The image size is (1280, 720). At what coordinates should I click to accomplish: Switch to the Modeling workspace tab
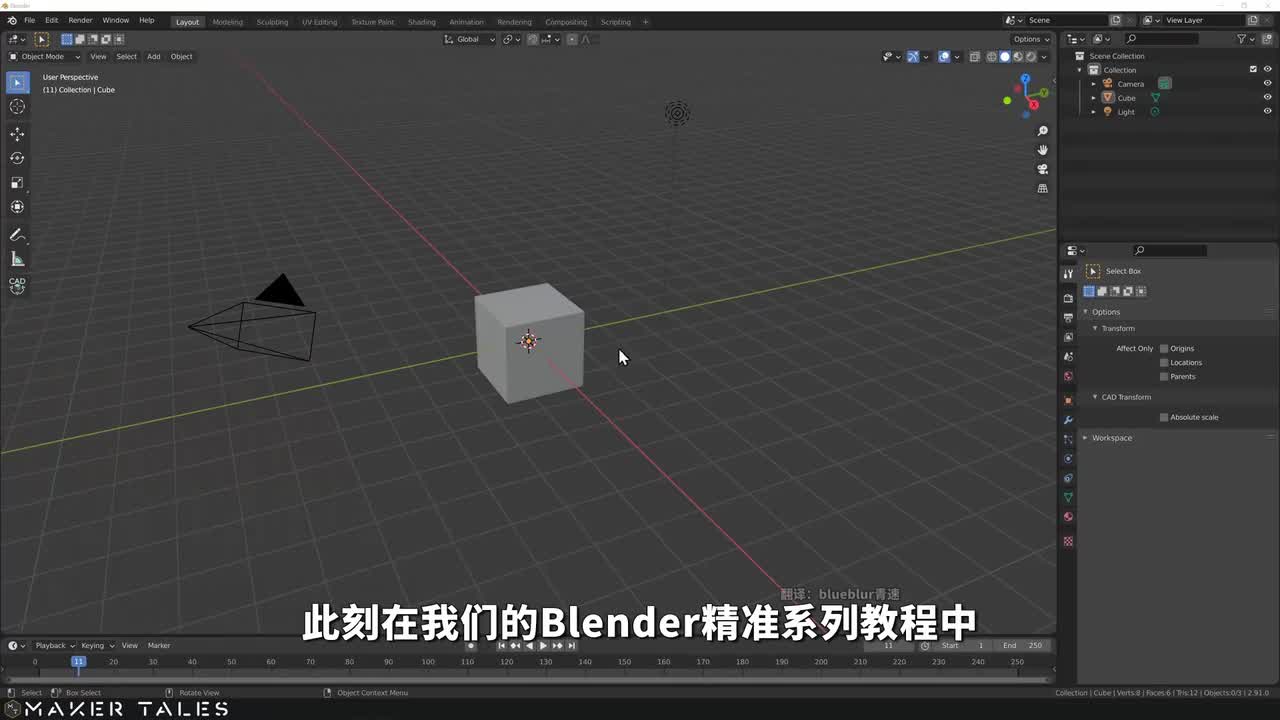pos(227,22)
